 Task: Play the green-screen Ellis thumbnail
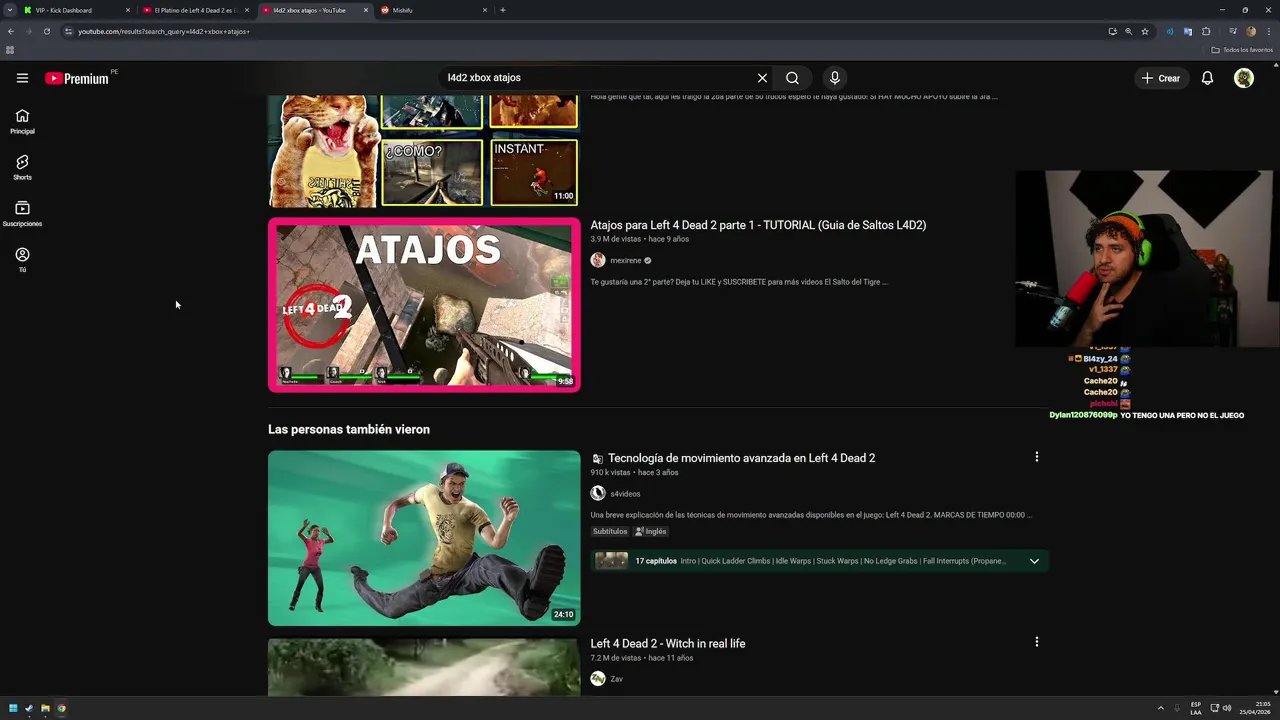424,538
